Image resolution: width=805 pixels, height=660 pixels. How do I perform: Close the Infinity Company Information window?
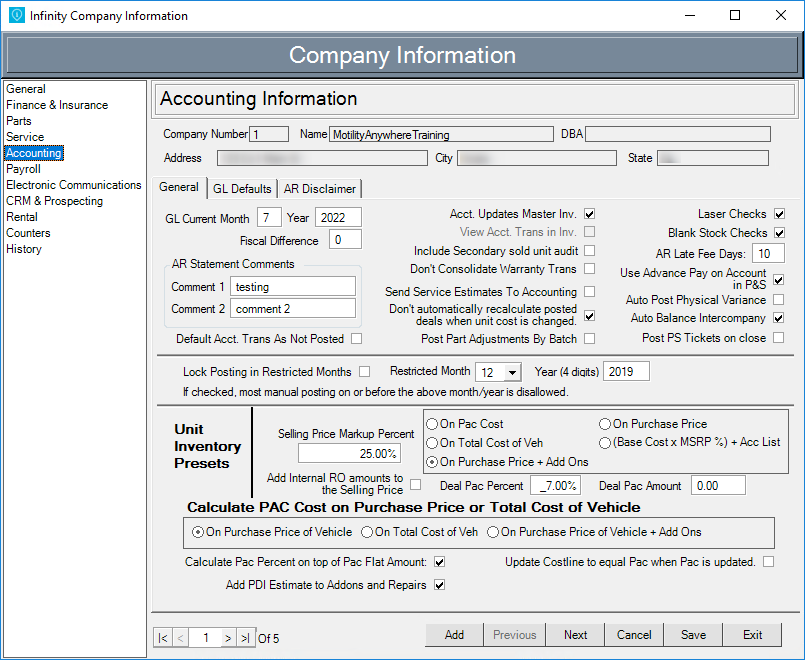click(x=781, y=15)
